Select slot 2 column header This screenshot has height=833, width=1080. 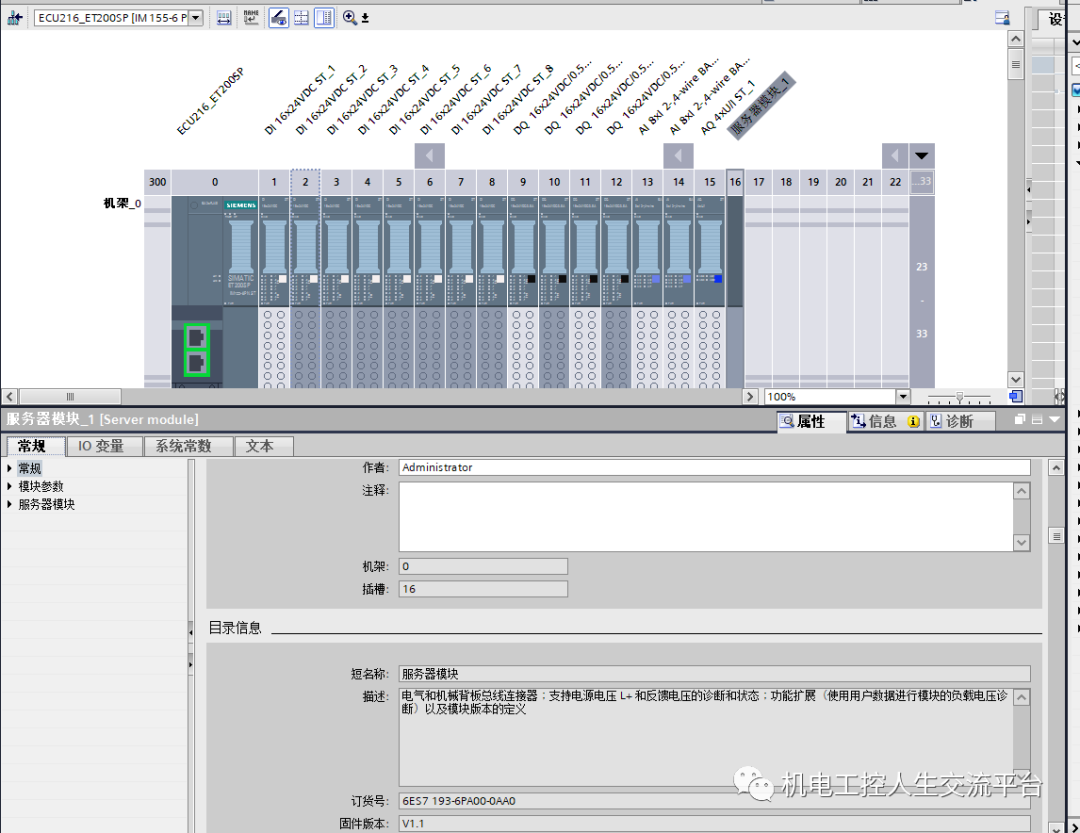pyautogui.click(x=305, y=182)
